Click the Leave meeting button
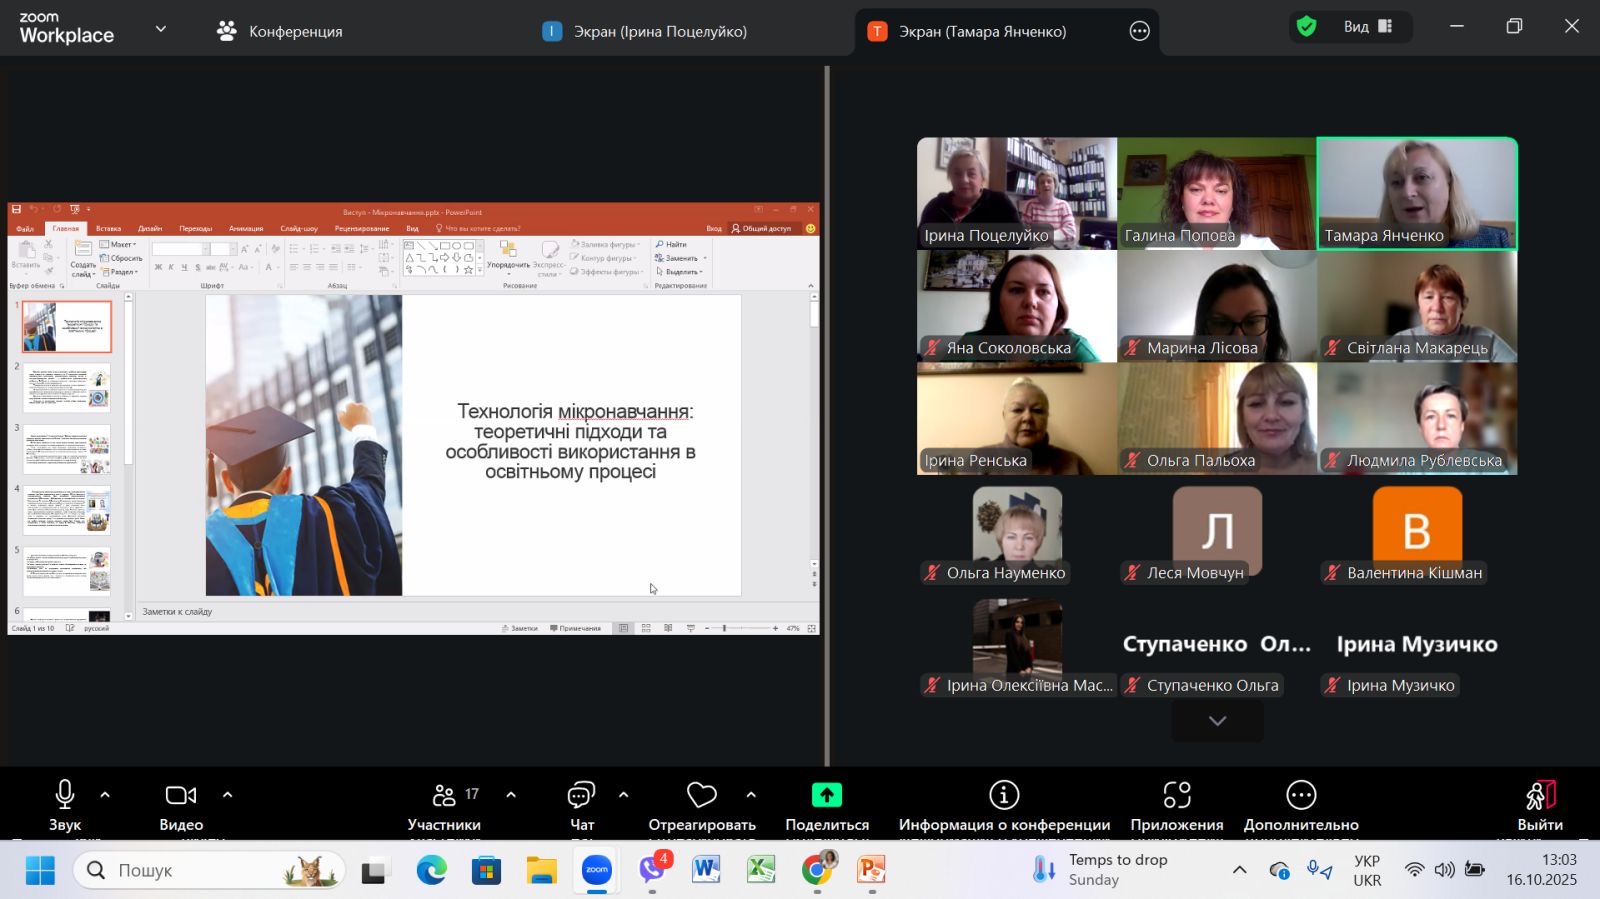Viewport: 1600px width, 899px height. (x=1540, y=806)
